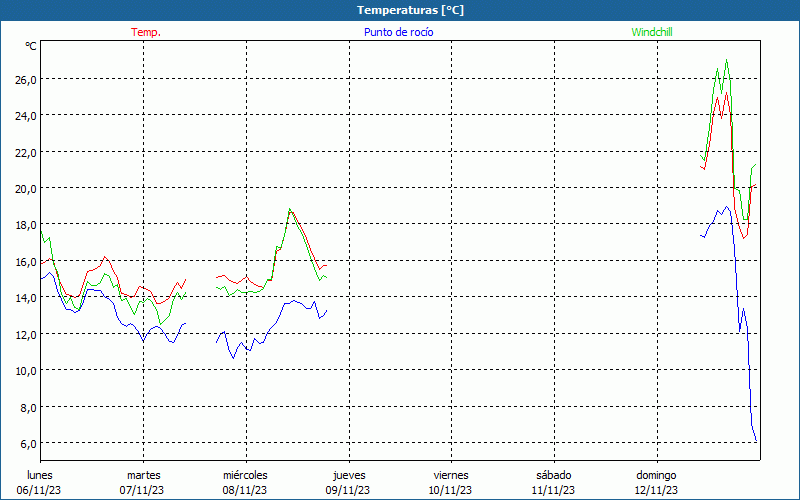This screenshot has width=800, height=500.
Task: Click the 'miércoles' day label
Action: [245, 475]
